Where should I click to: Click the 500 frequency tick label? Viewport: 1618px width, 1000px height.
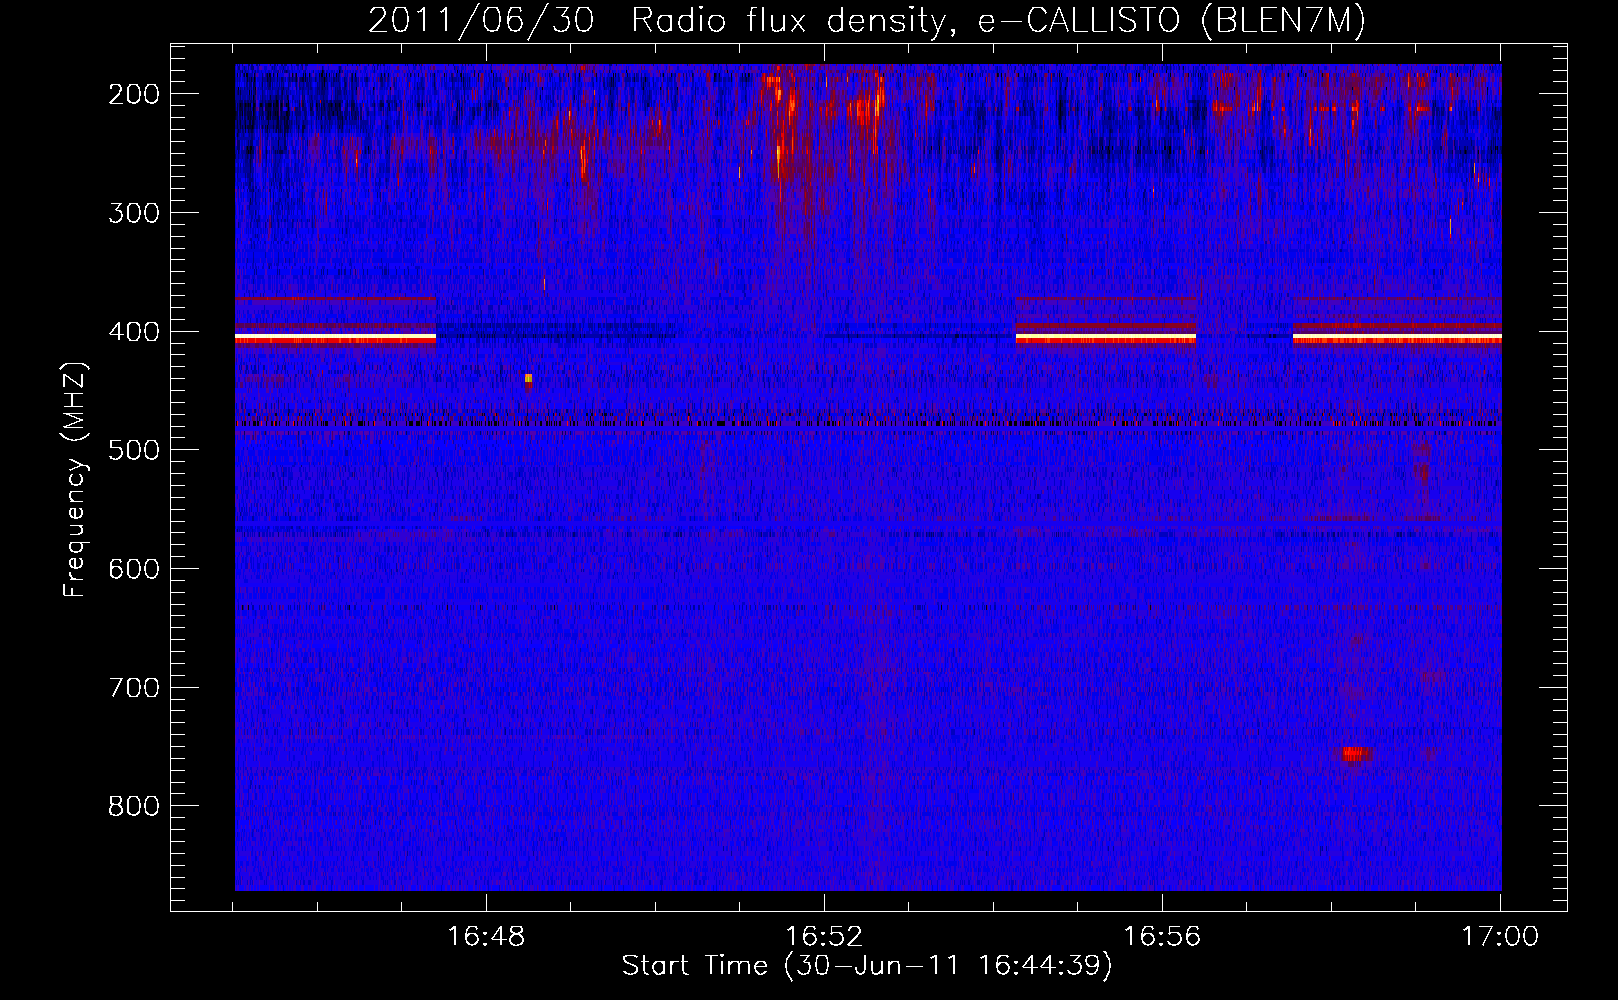134,450
